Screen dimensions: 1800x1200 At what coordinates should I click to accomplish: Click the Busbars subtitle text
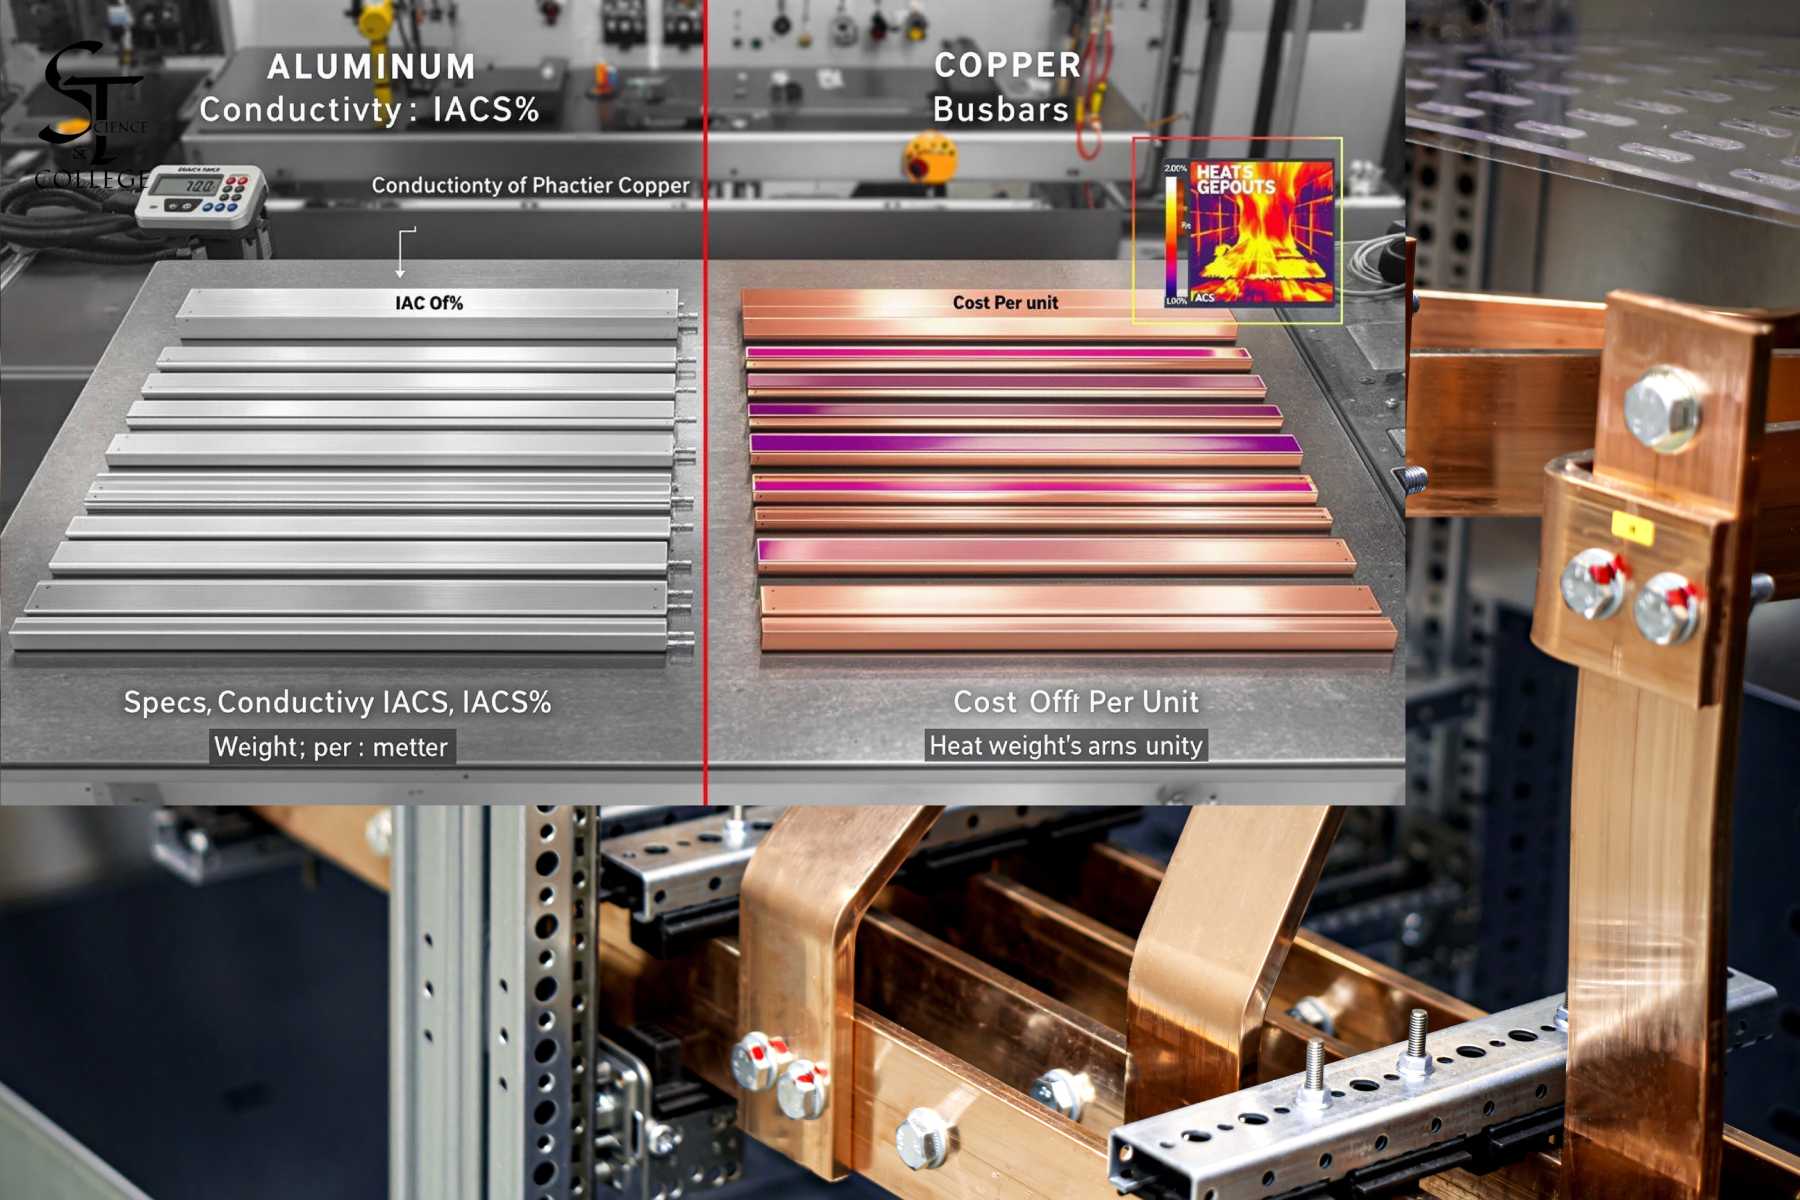pos(1001,110)
